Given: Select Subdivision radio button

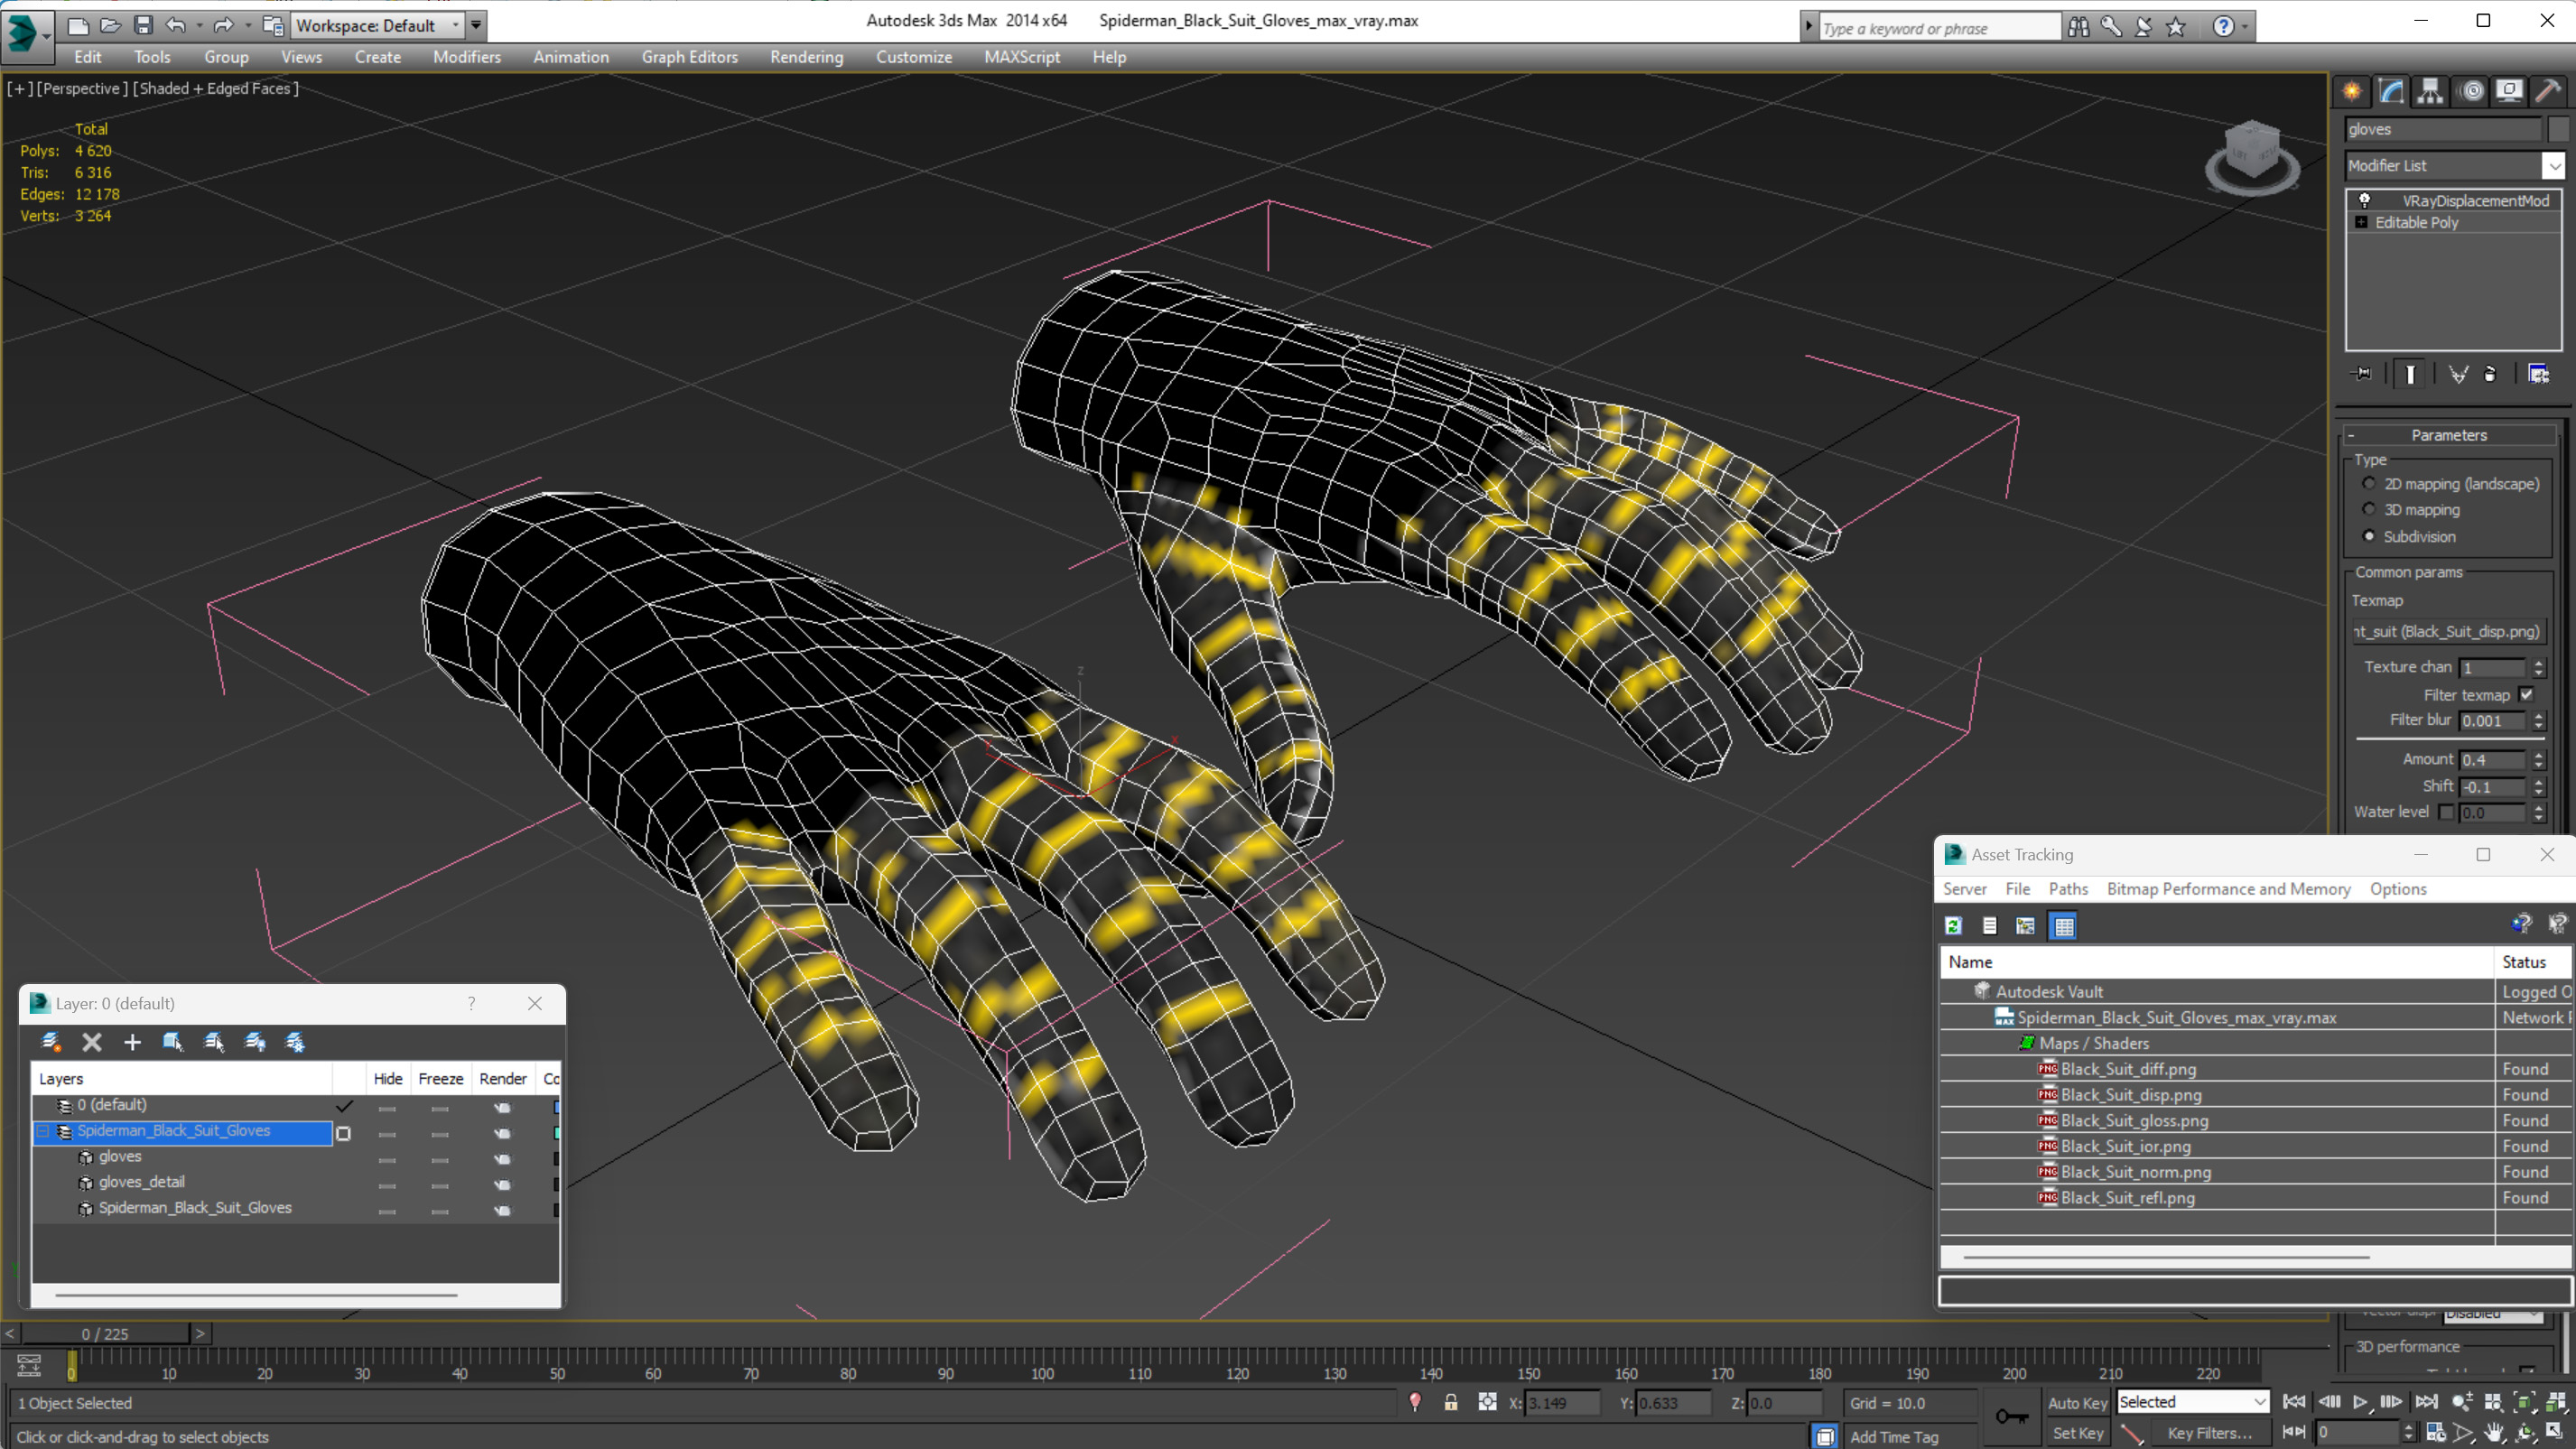Looking at the screenshot, I should (x=2369, y=536).
